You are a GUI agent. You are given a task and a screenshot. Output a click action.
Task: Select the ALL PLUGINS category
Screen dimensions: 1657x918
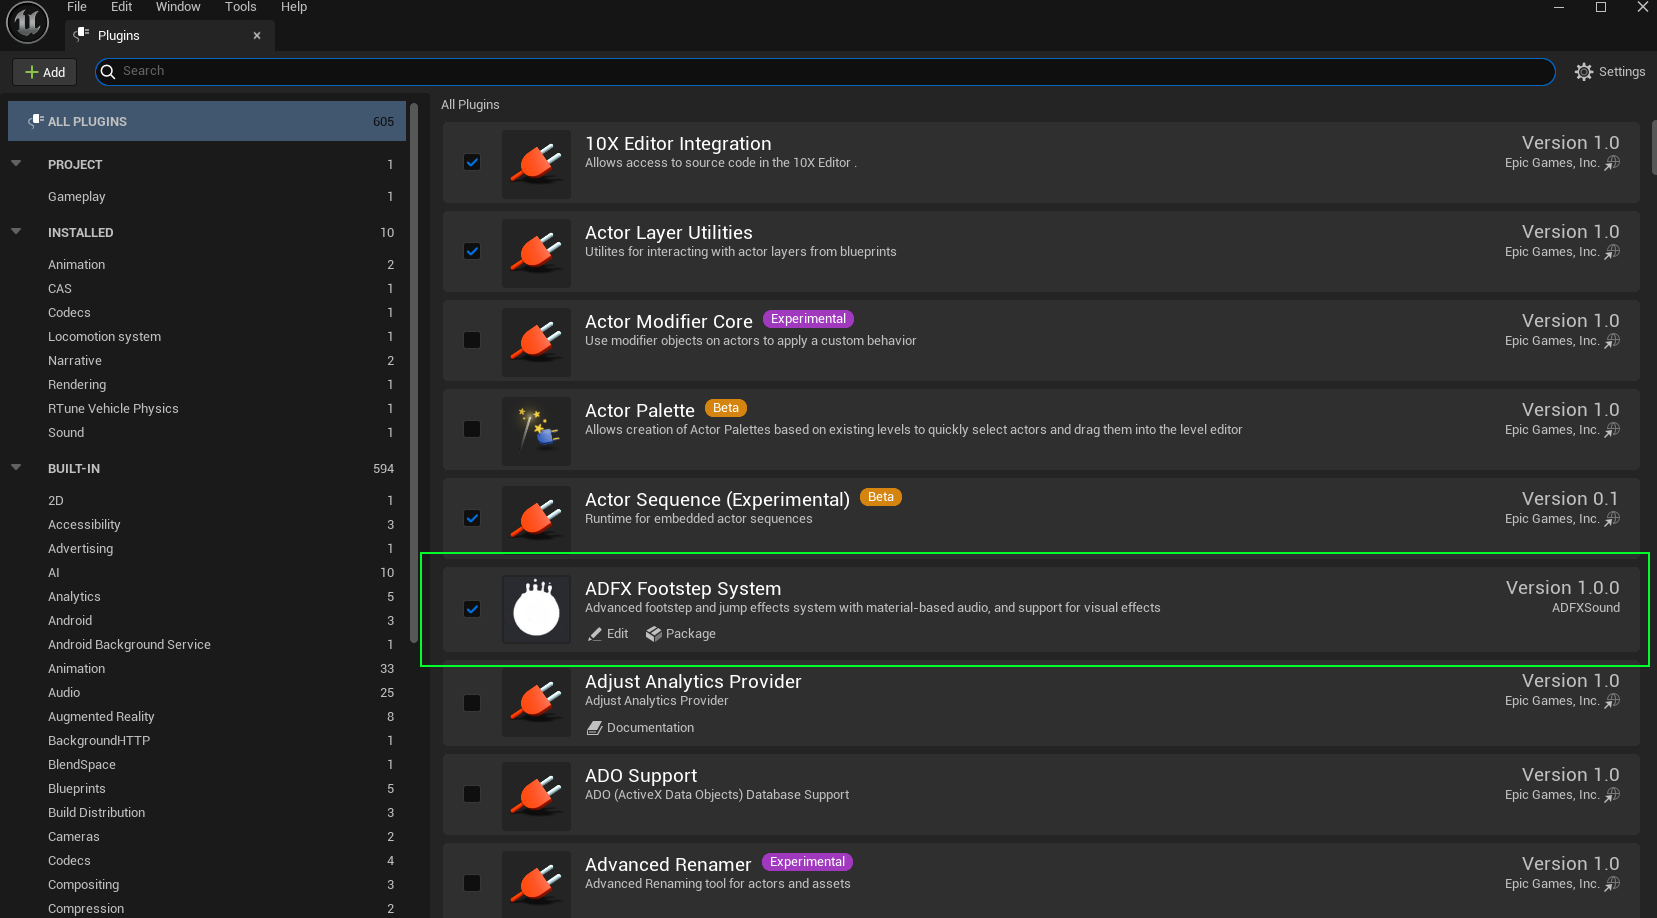coord(207,121)
